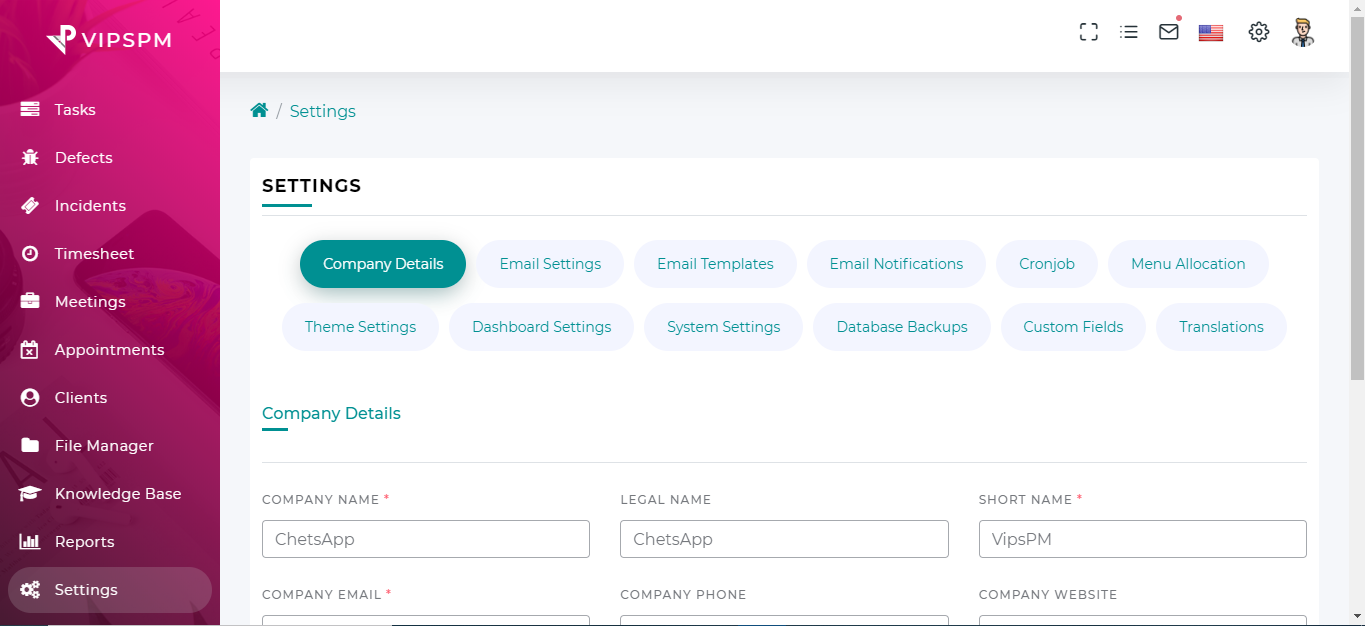Switch to the Theme Settings tab

click(360, 327)
